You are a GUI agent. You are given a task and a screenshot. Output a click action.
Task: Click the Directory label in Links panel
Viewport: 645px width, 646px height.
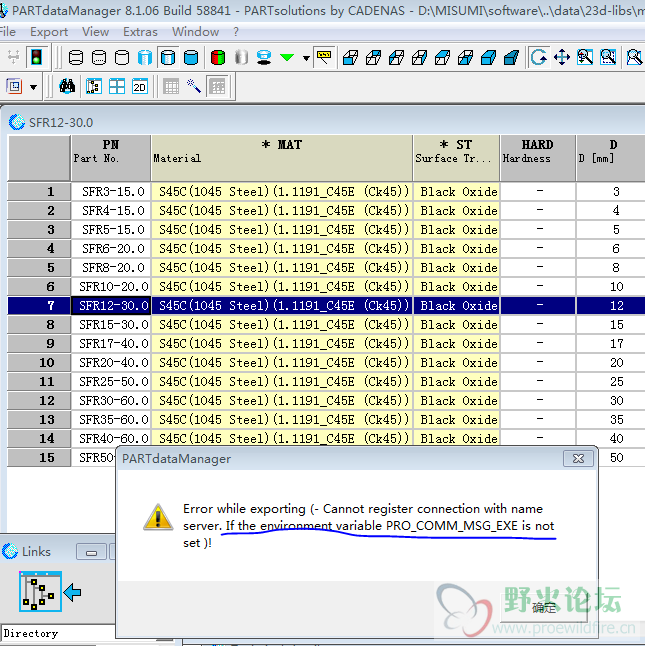click(x=31, y=633)
